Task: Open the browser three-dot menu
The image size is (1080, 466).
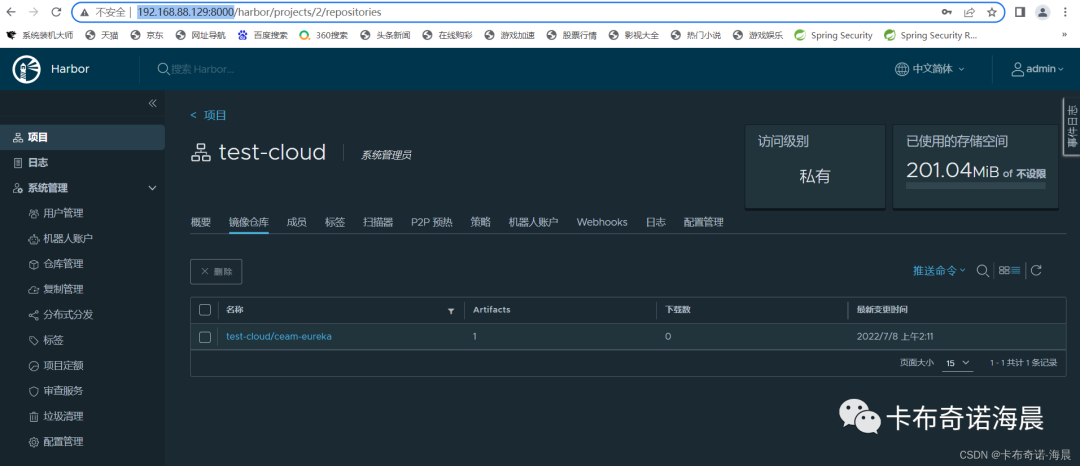Action: [1066, 12]
